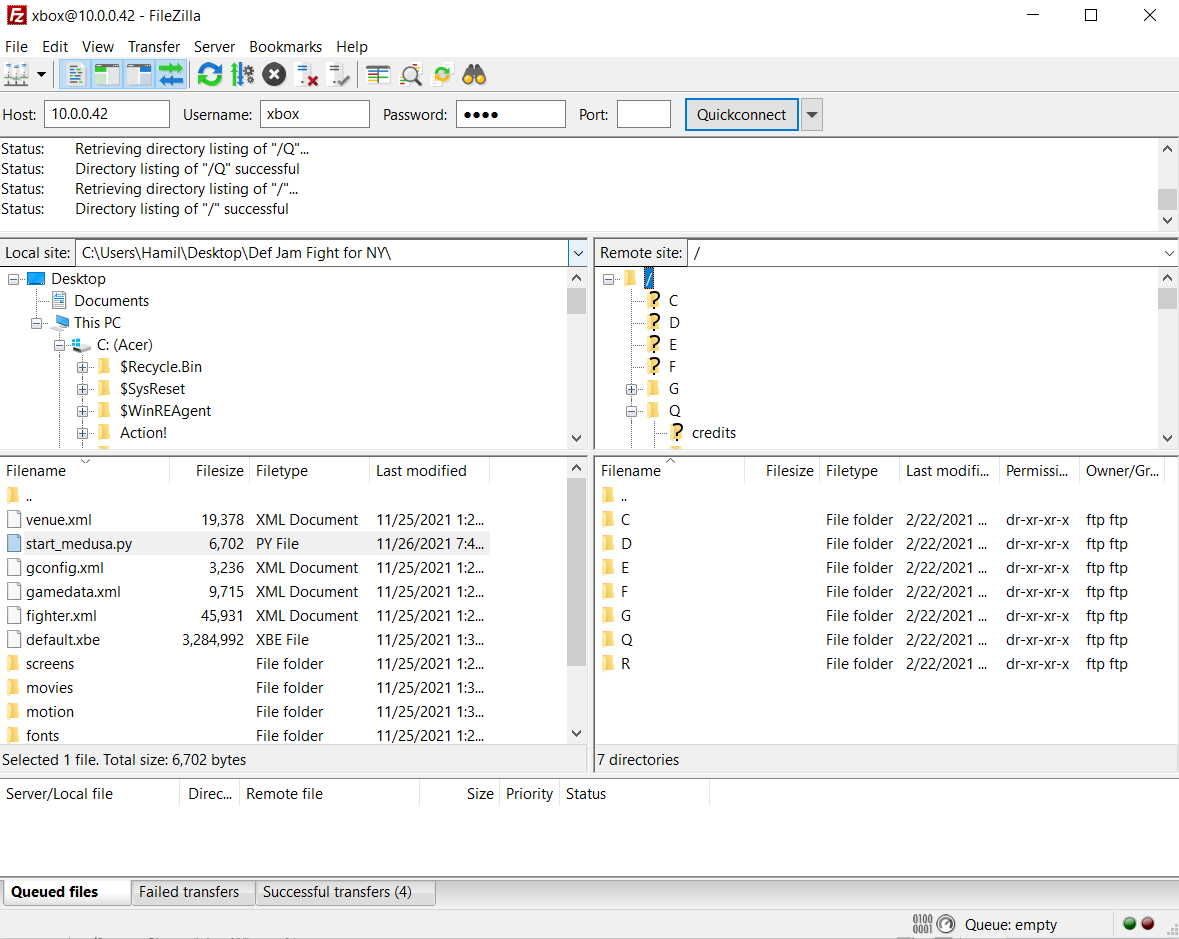This screenshot has height=939, width=1179.
Task: Toggle synchronized browsing
Action: click(442, 74)
